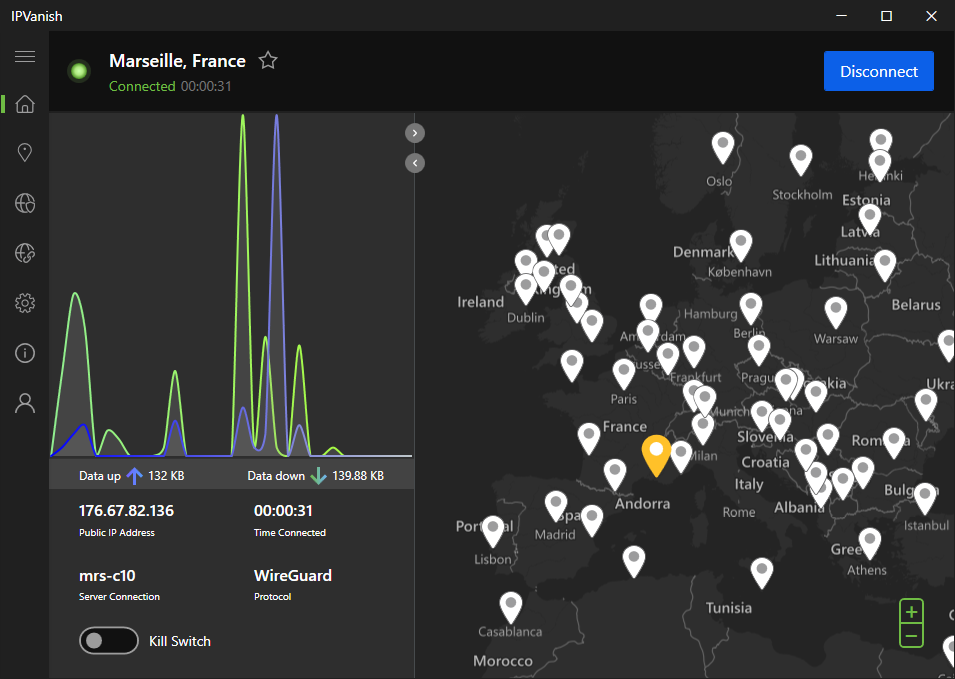
Task: Click the WireGuard protocol text
Action: click(292, 575)
